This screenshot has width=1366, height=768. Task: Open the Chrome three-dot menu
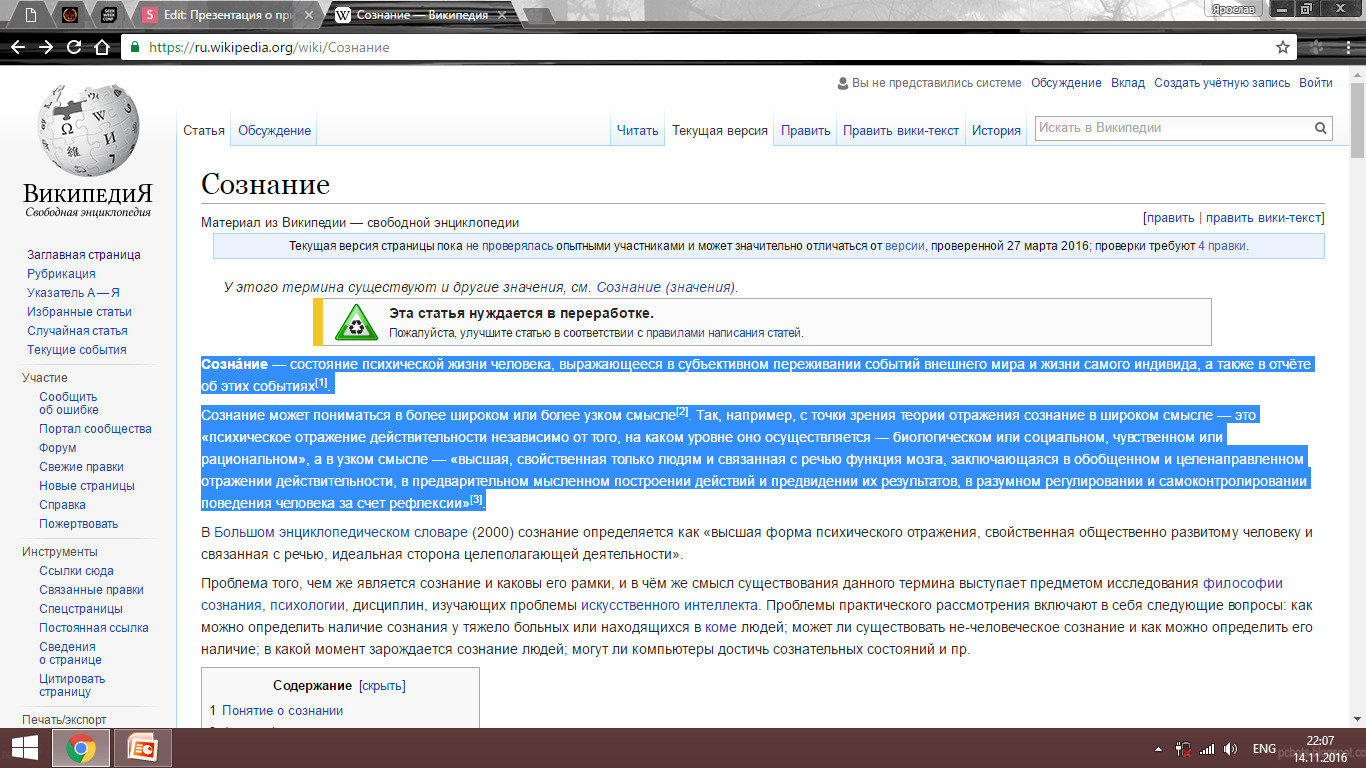pos(1348,47)
